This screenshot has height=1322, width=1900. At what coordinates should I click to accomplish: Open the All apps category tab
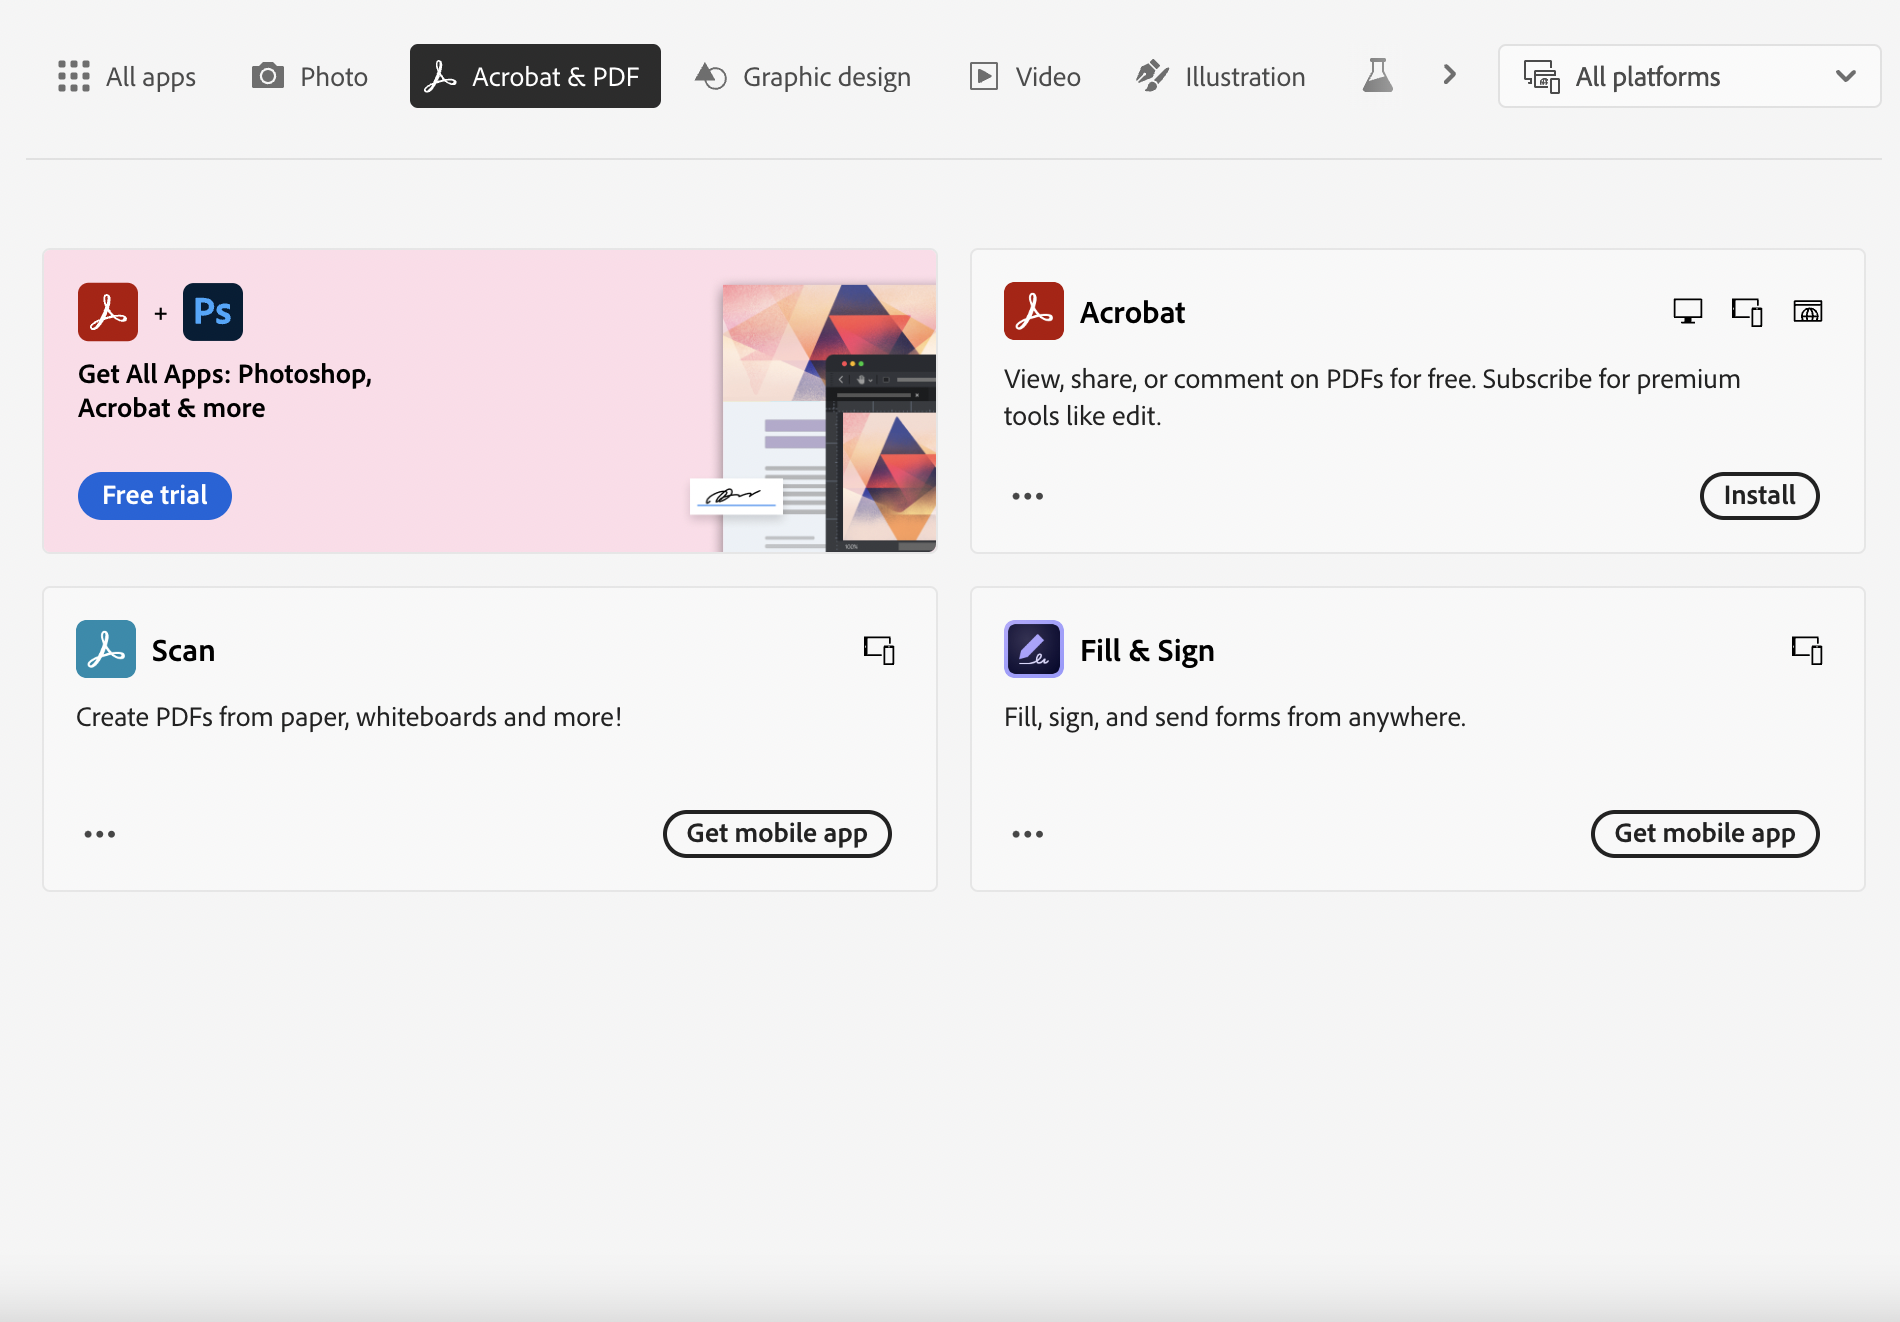(x=127, y=76)
